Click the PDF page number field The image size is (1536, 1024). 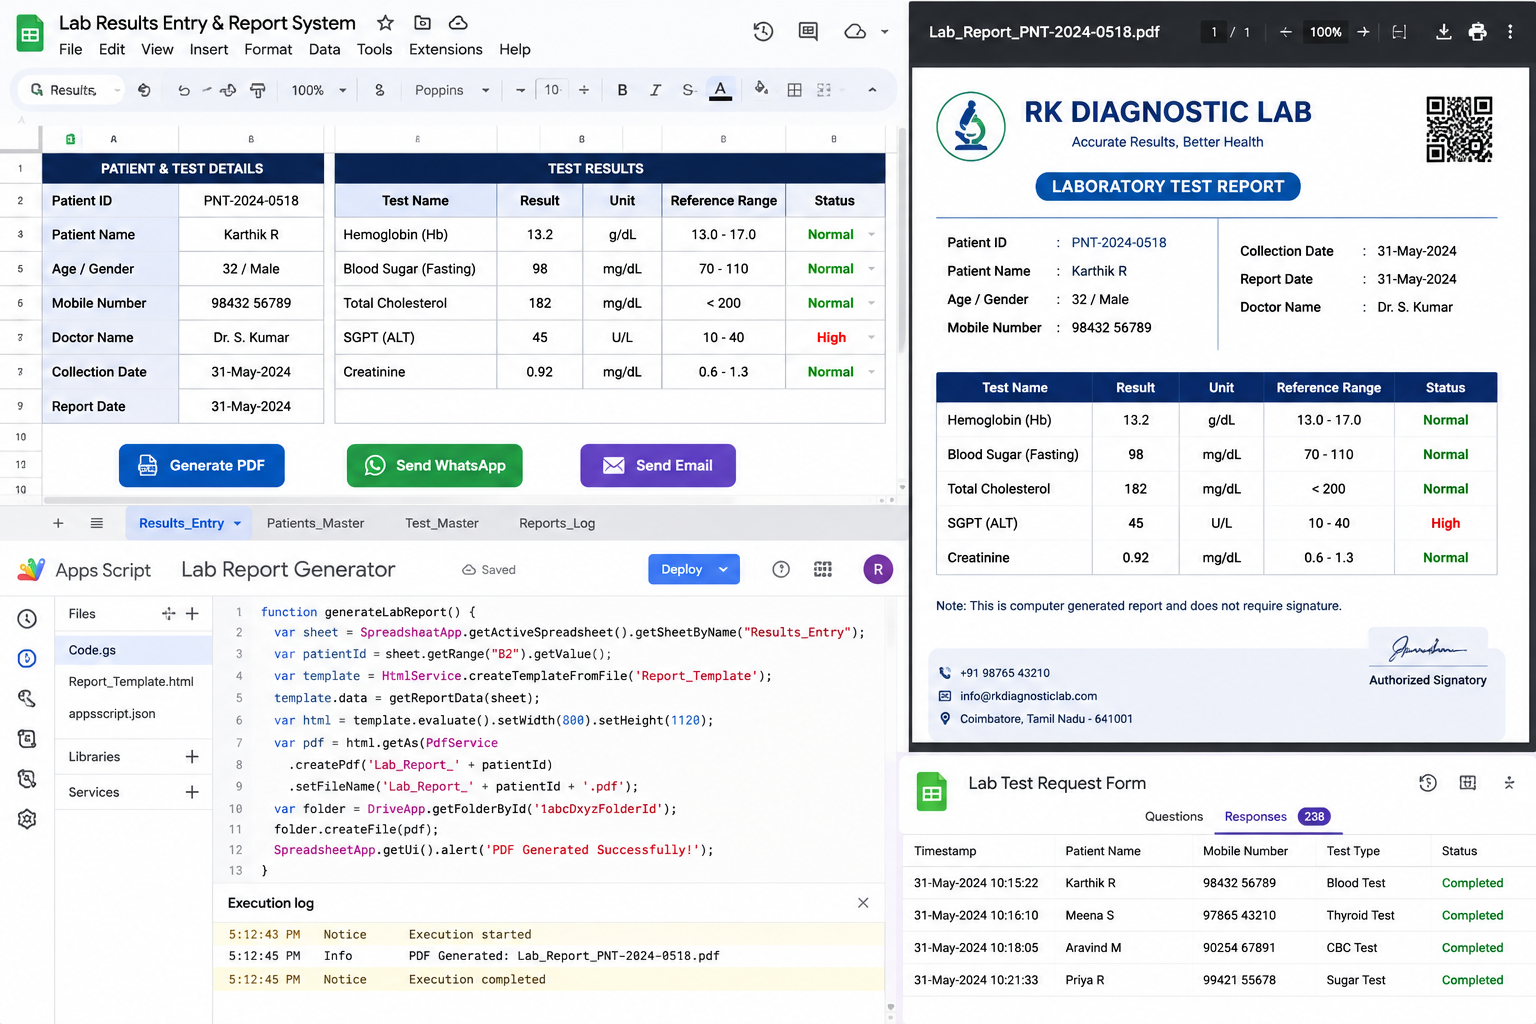(x=1214, y=32)
